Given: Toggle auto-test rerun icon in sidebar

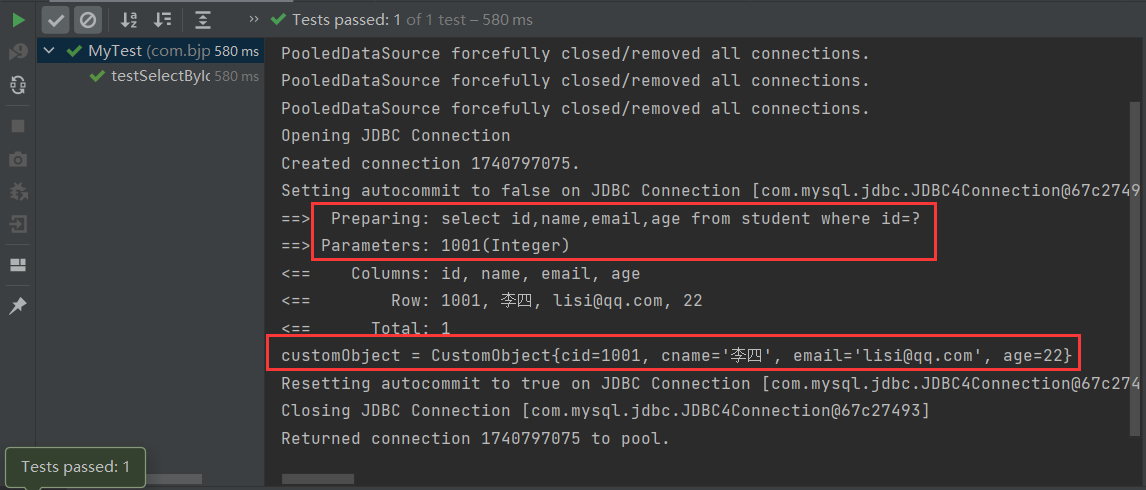Looking at the screenshot, I should tap(18, 86).
